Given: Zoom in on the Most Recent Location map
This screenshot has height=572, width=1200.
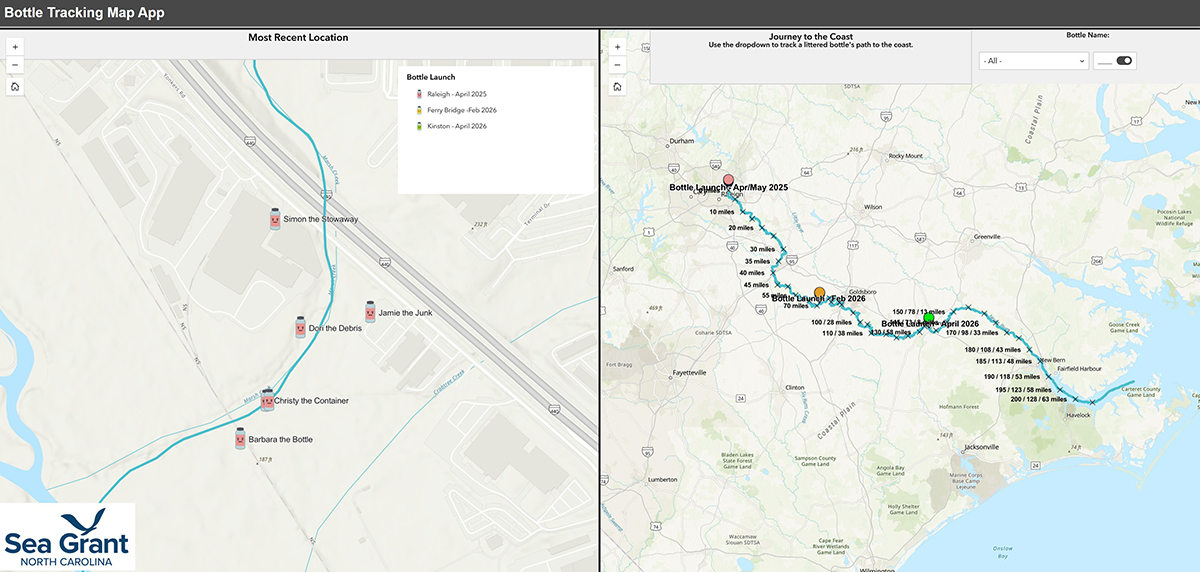Looking at the screenshot, I should 15,47.
